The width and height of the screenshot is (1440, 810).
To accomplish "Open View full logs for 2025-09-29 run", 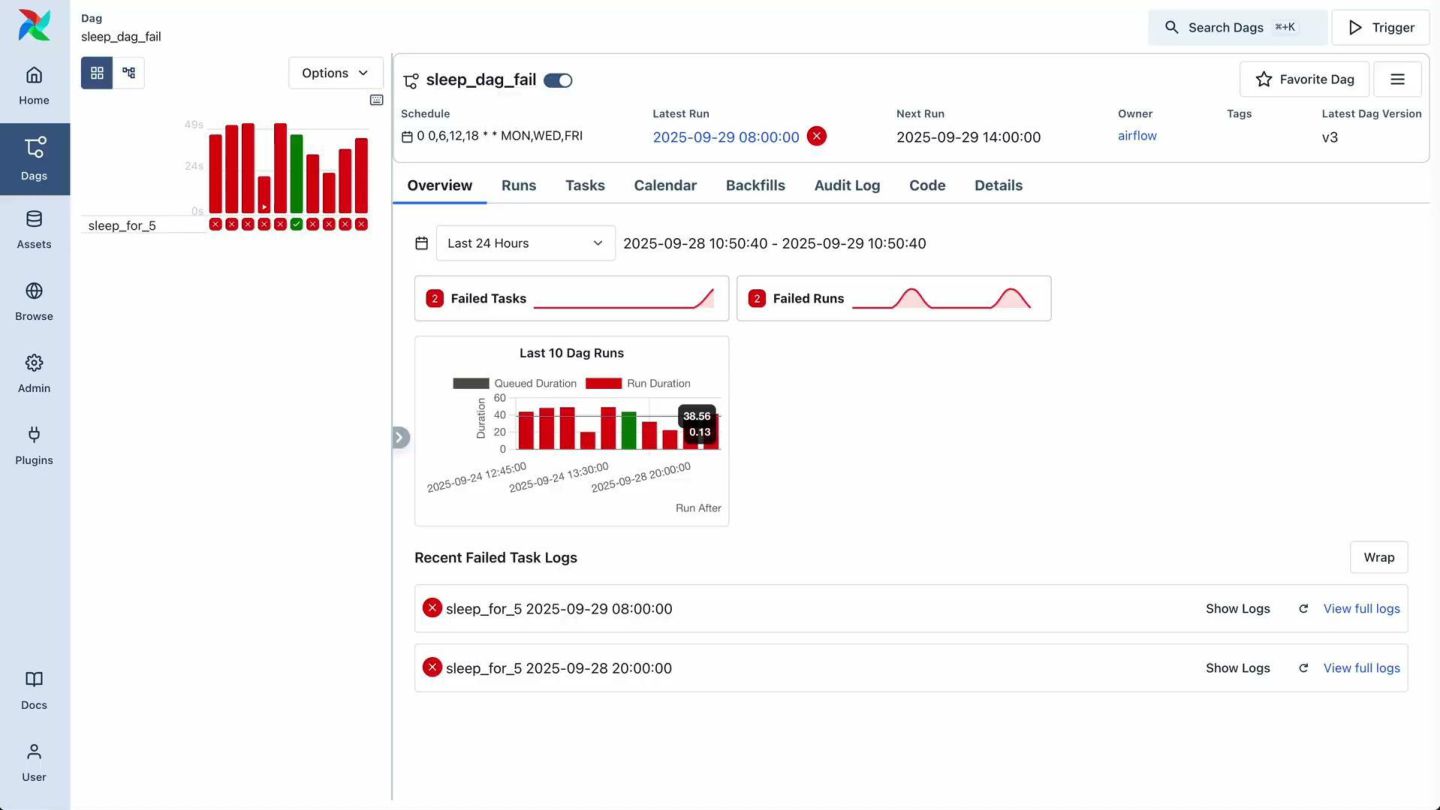I will click(1362, 608).
